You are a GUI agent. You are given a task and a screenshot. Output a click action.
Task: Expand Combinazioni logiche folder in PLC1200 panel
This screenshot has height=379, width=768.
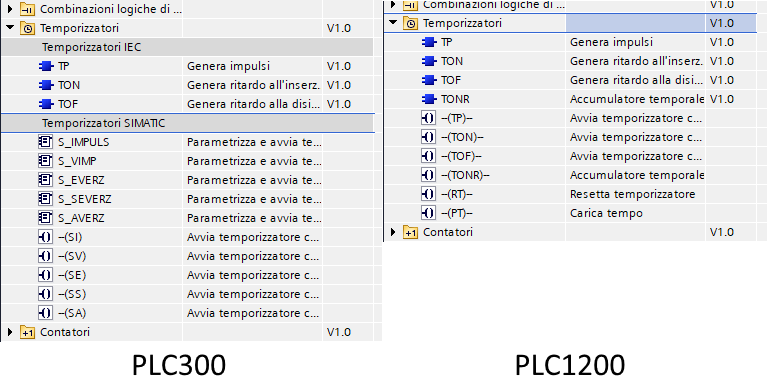coord(393,4)
